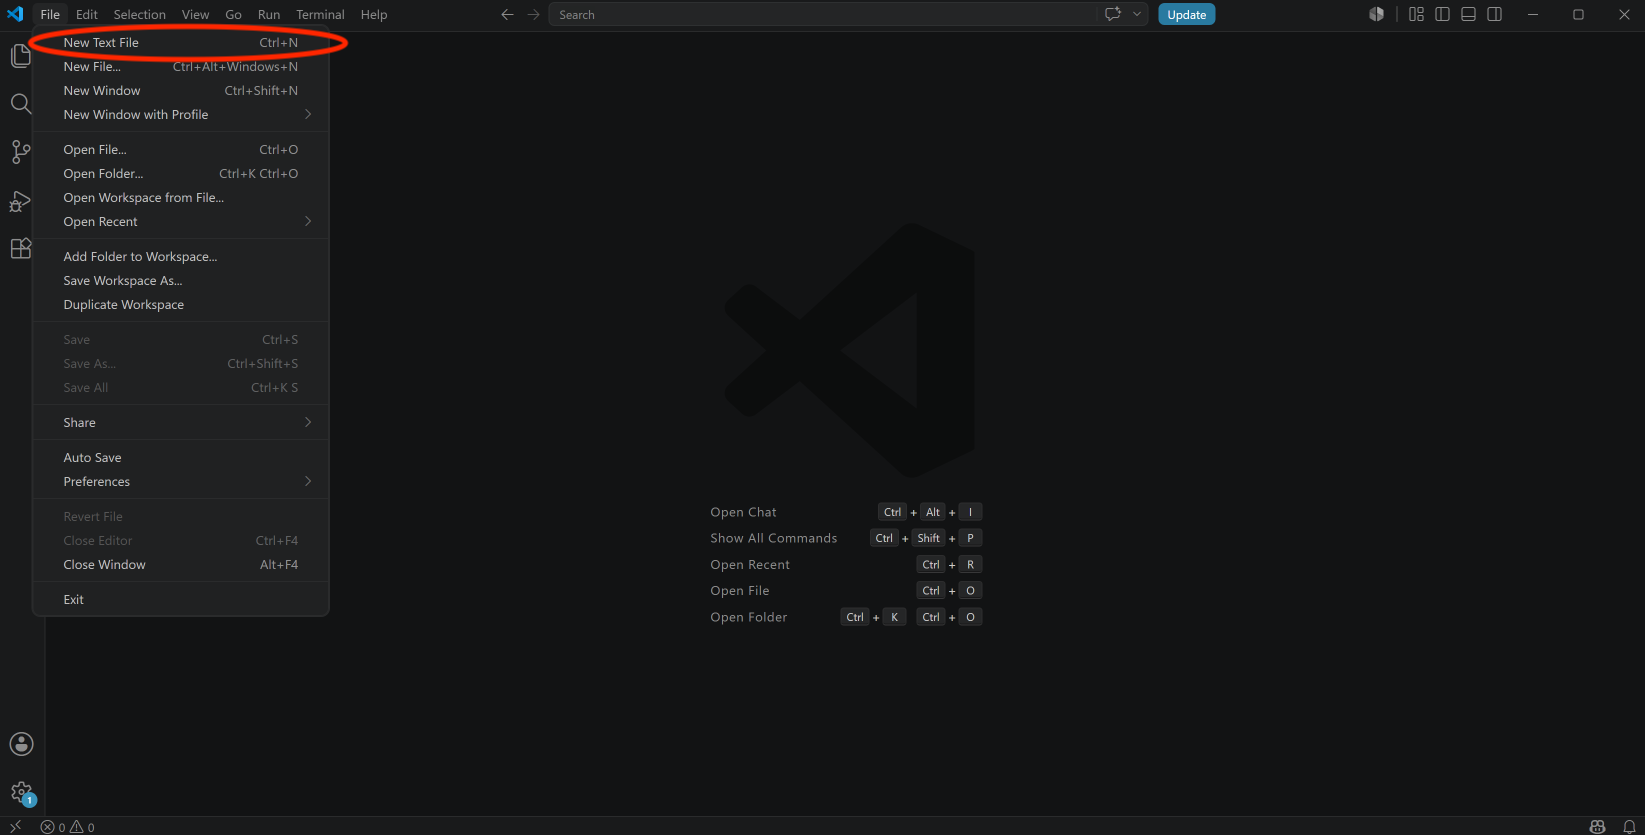Click Open Folder welcome shortcut text
The height and width of the screenshot is (835, 1645).
click(749, 617)
